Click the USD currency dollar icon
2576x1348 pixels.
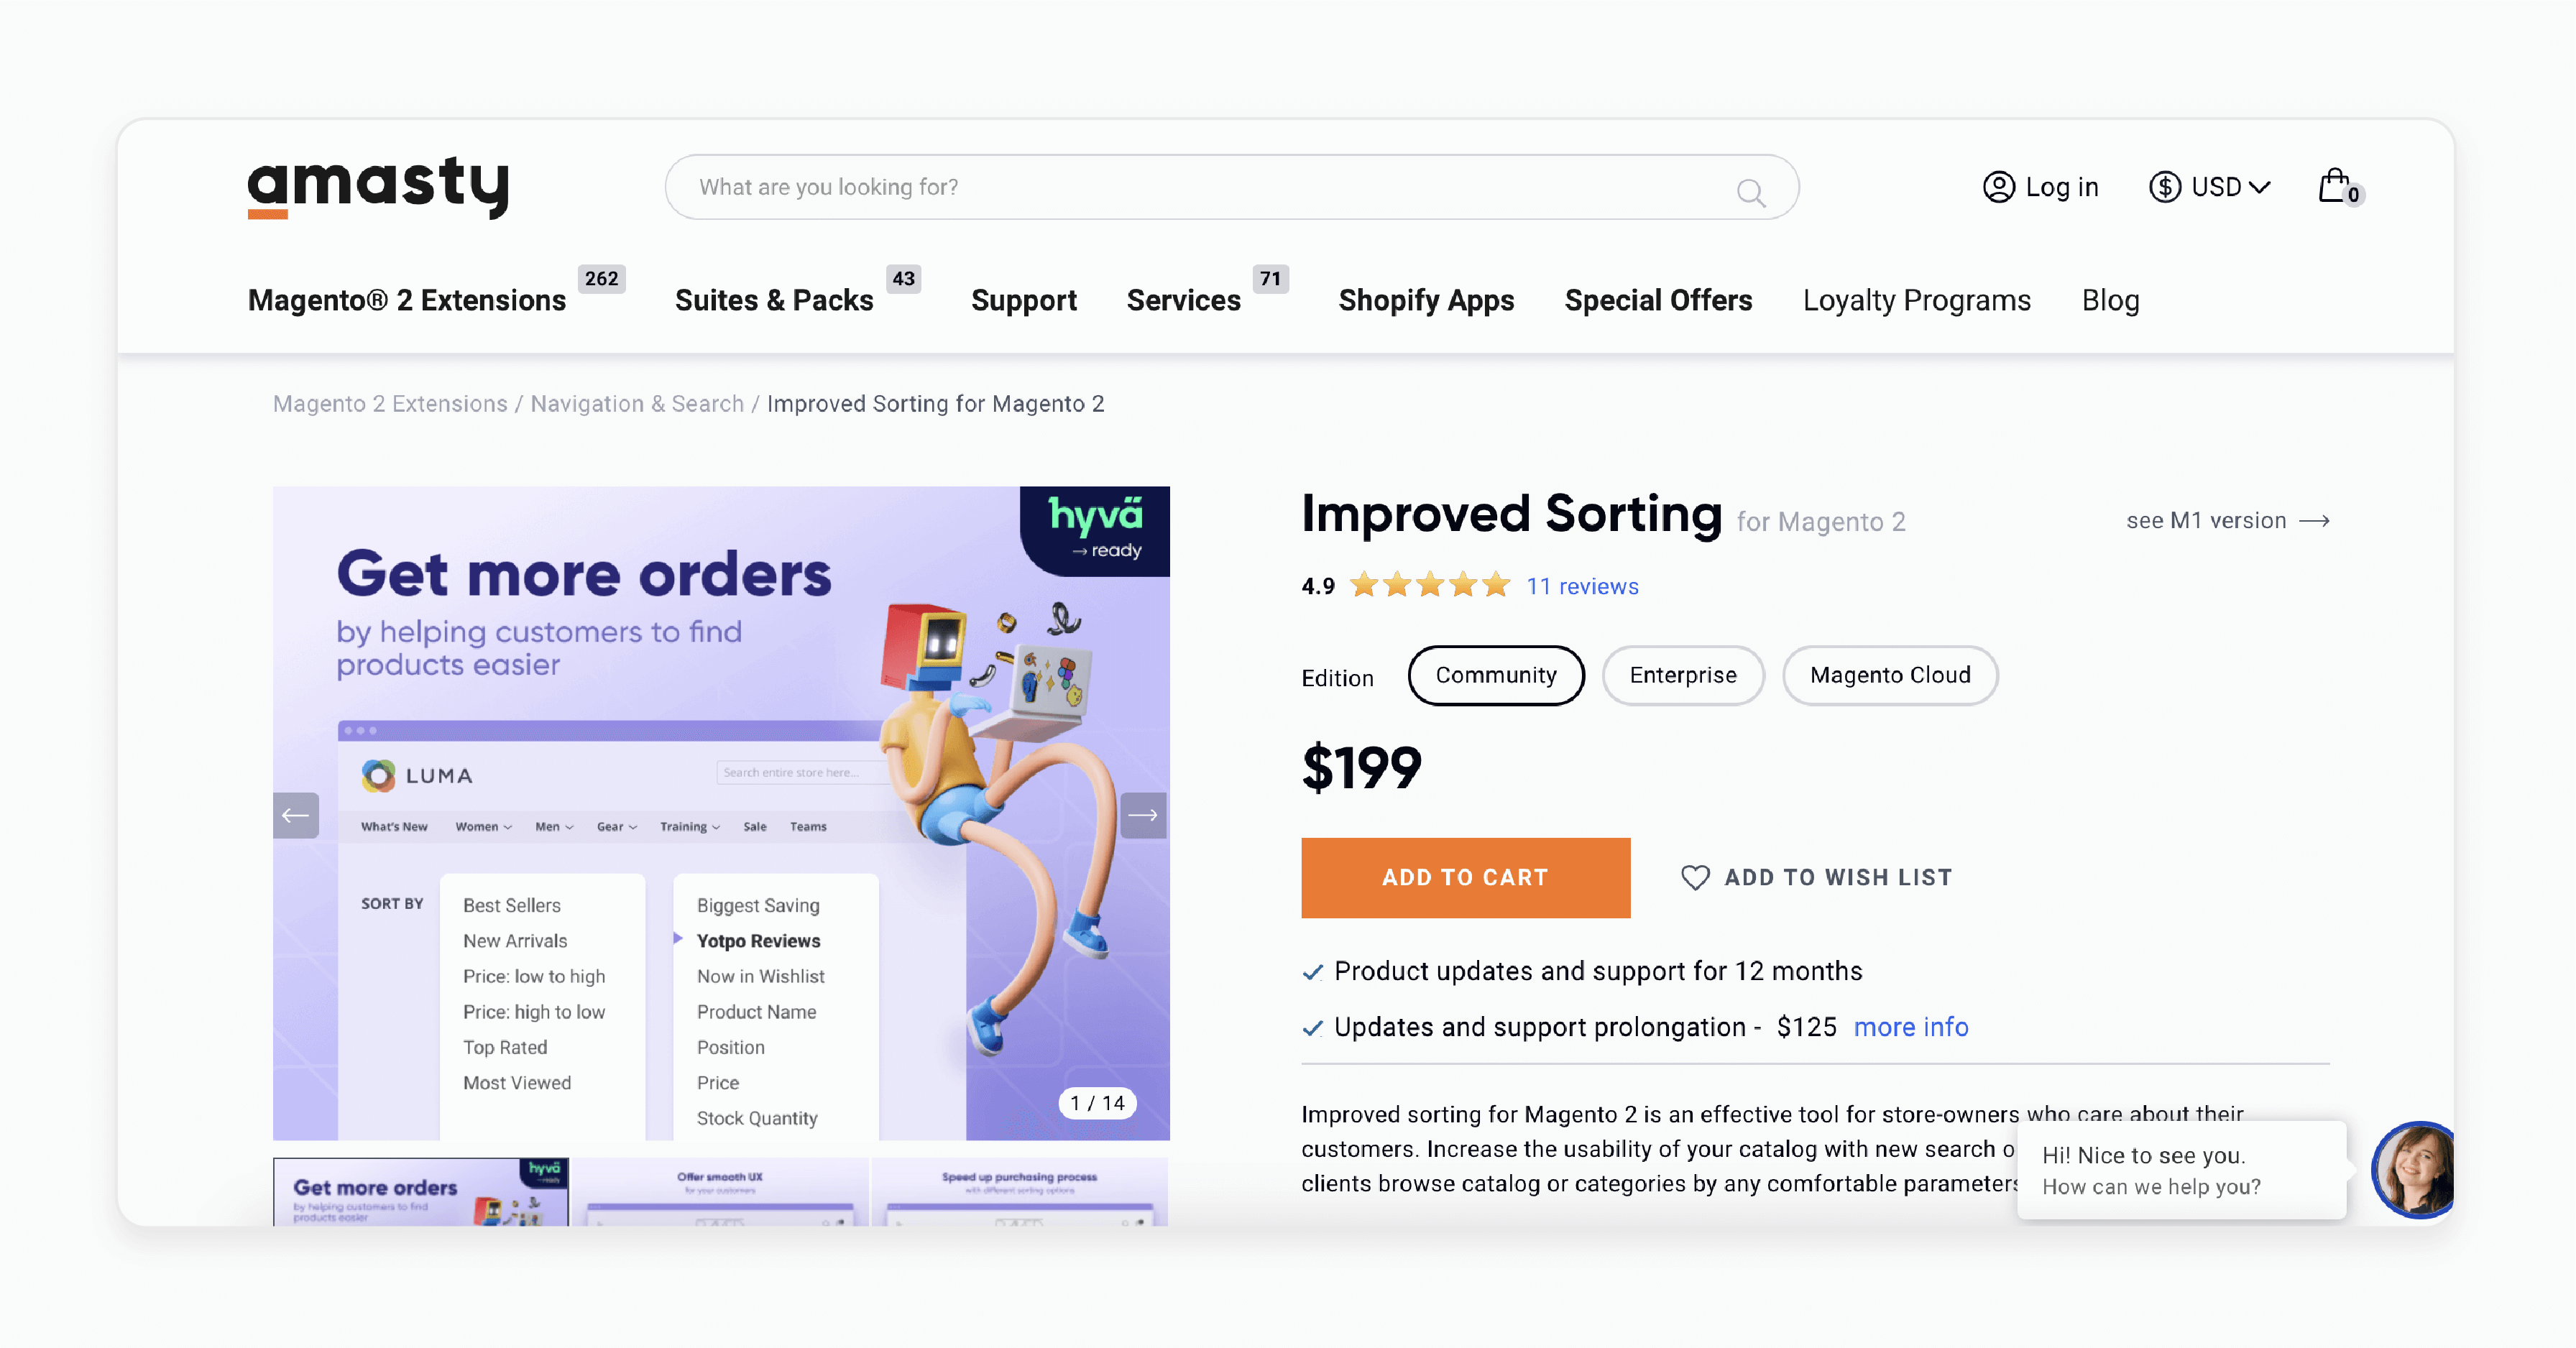(2163, 186)
